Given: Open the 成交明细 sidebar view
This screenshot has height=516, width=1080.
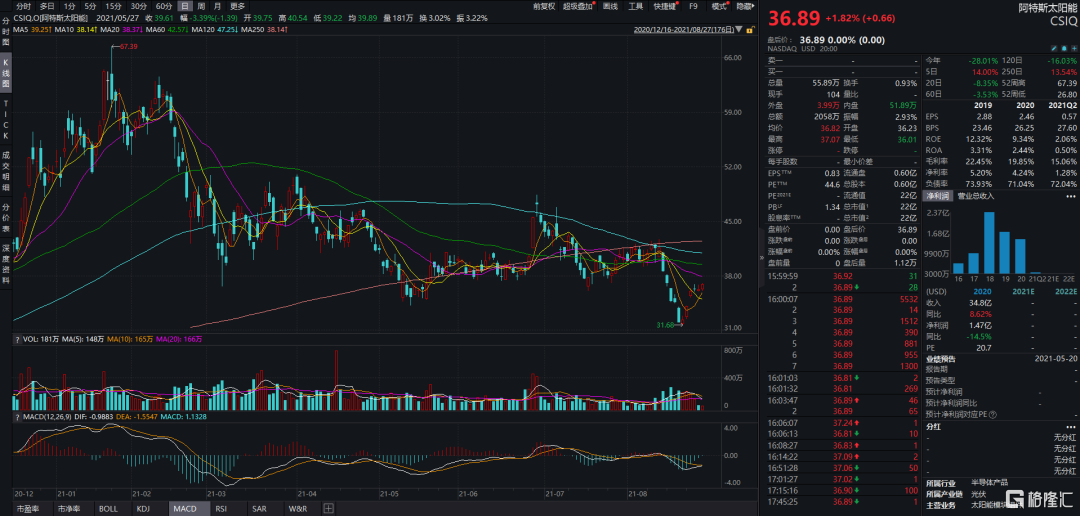Looking at the screenshot, I should [x=6, y=171].
